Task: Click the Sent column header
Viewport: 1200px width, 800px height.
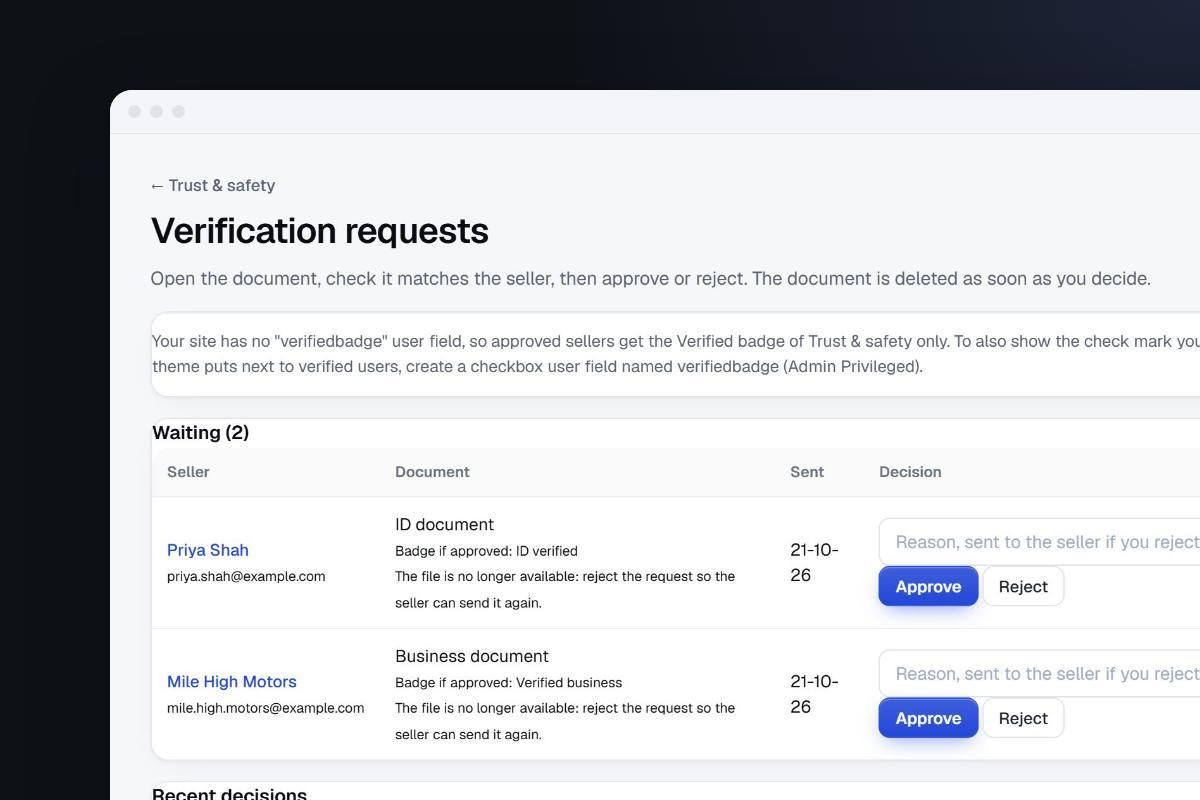Action: [807, 472]
